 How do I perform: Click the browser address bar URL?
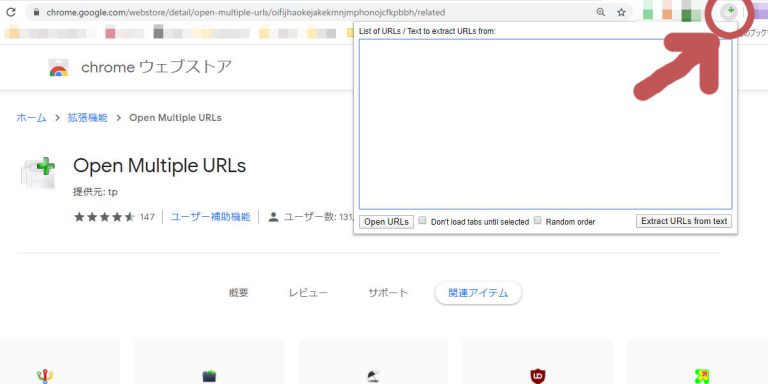(x=246, y=12)
